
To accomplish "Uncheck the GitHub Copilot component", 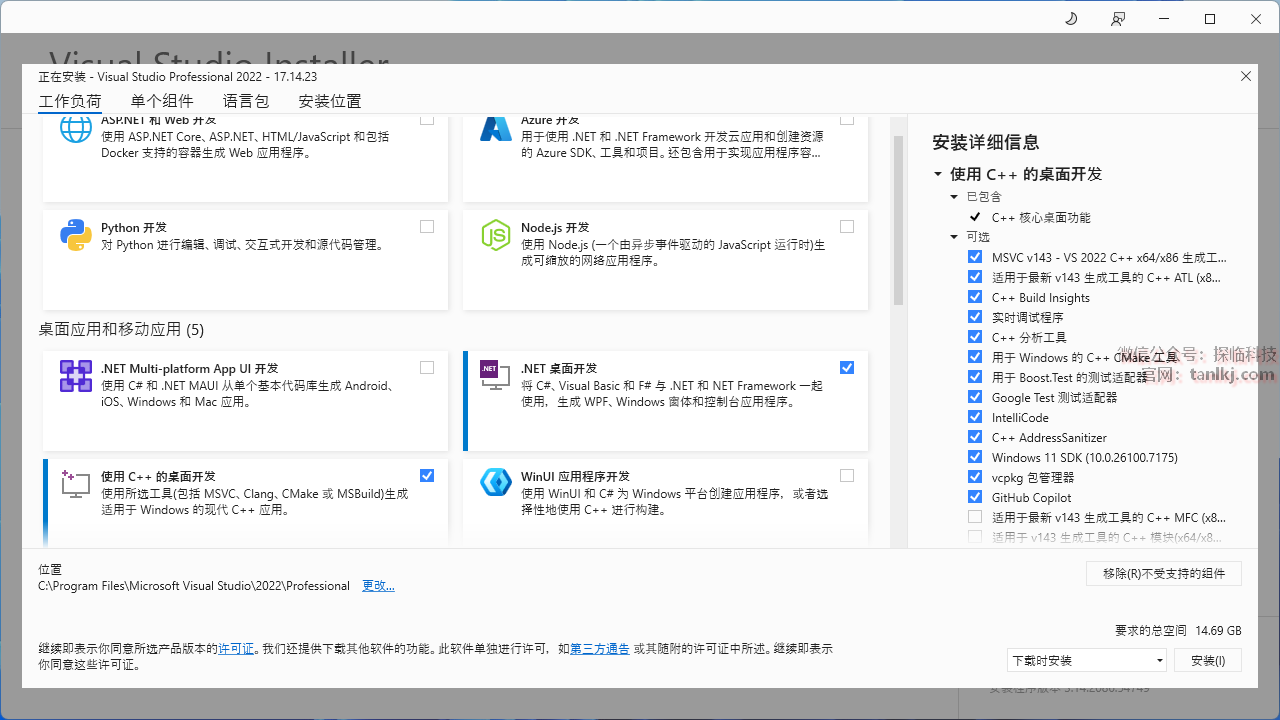I will 975,497.
